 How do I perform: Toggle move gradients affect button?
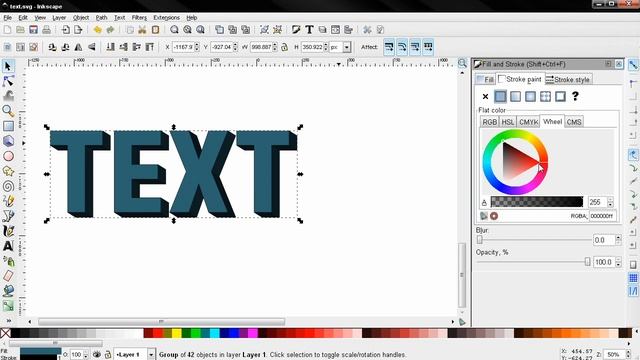[x=415, y=47]
